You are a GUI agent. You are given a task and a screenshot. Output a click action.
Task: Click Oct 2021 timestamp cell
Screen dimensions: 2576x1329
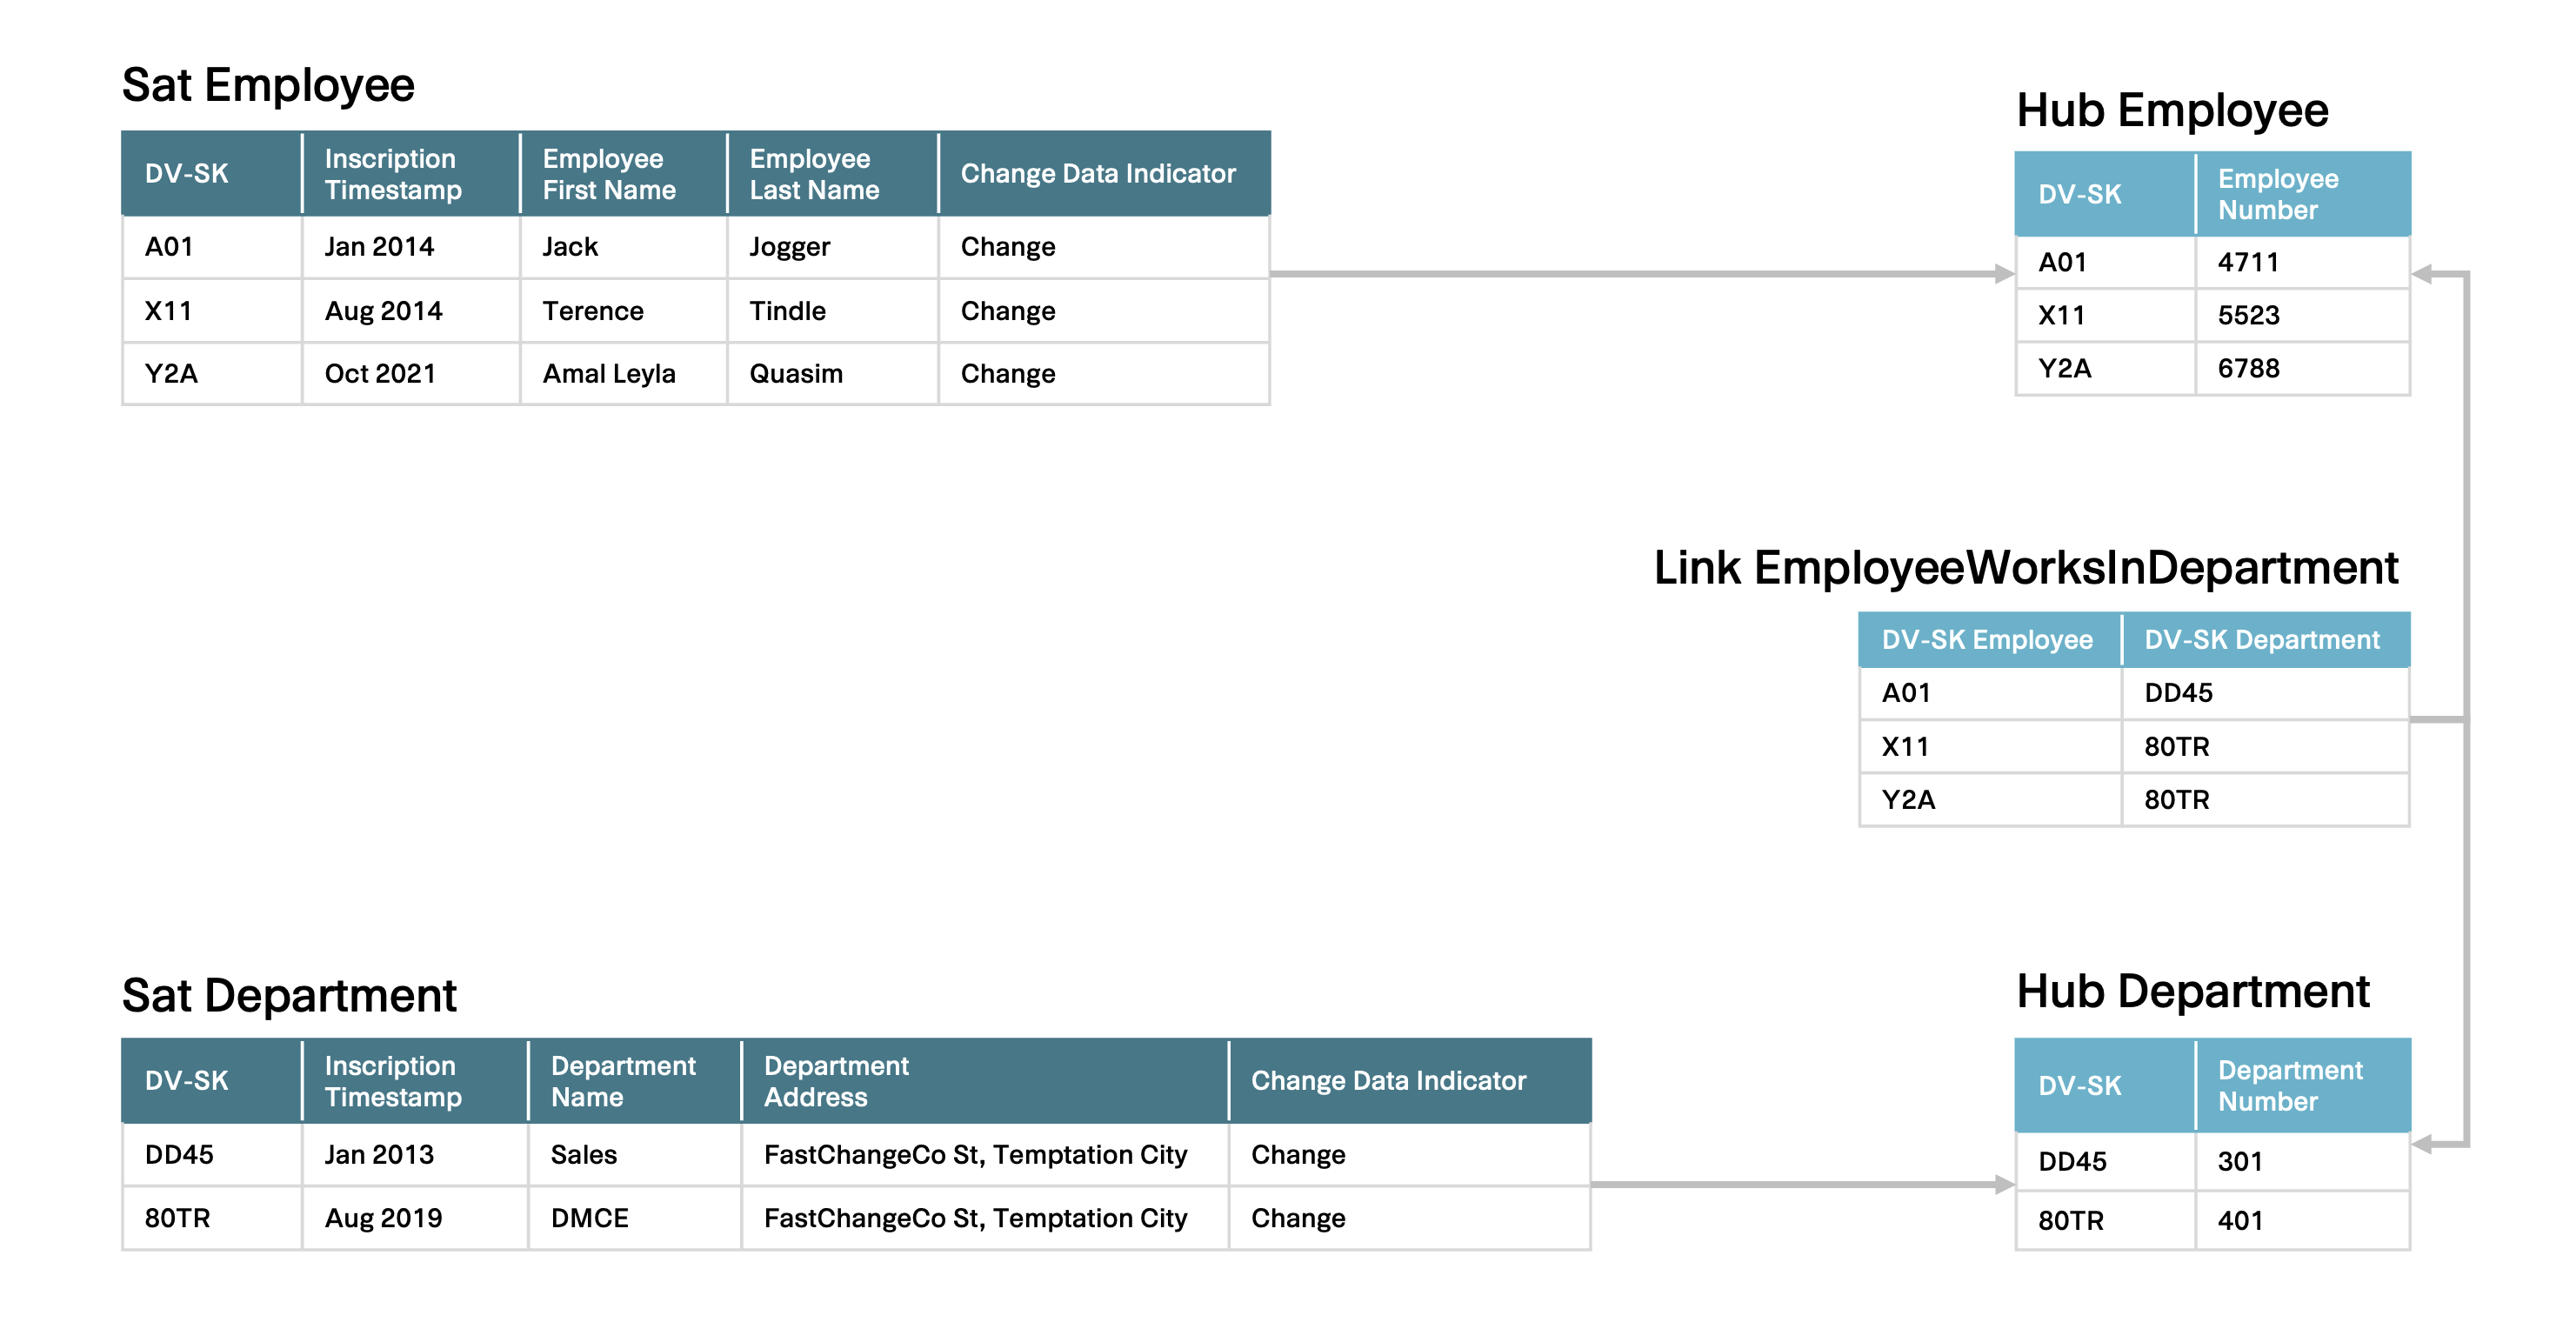pyautogui.click(x=380, y=374)
